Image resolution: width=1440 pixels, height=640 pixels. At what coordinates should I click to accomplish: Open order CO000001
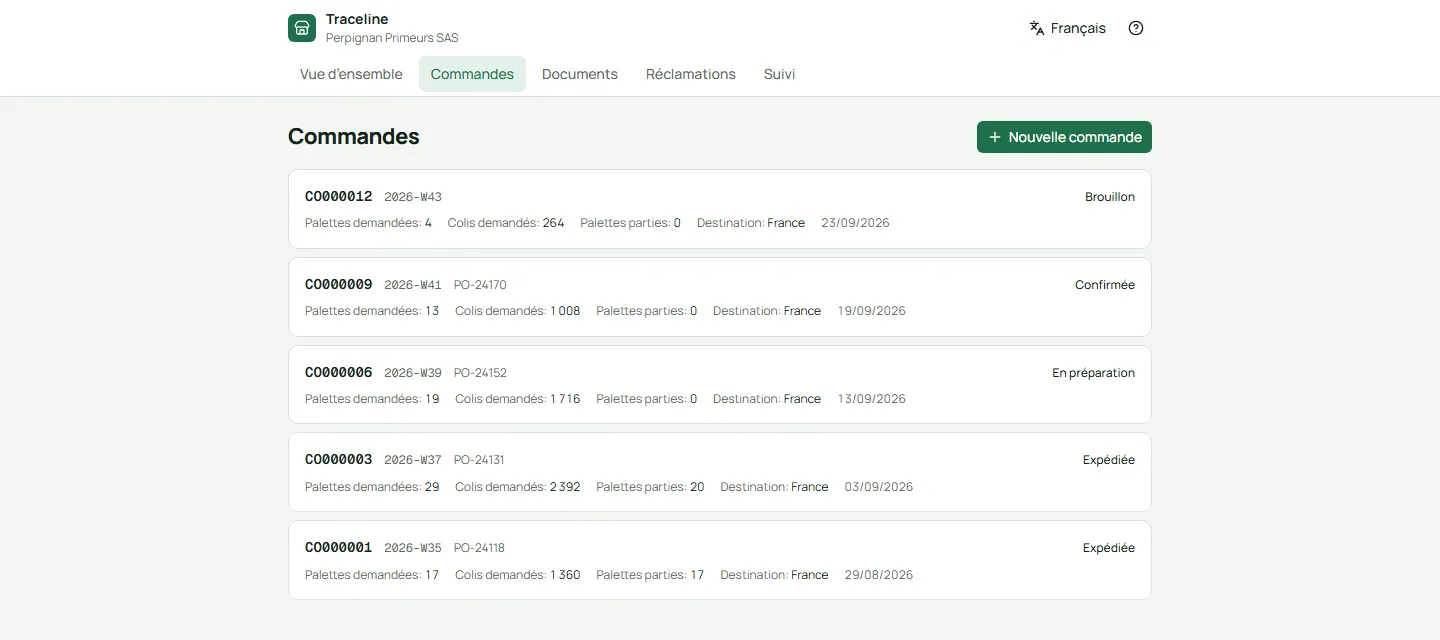720,560
